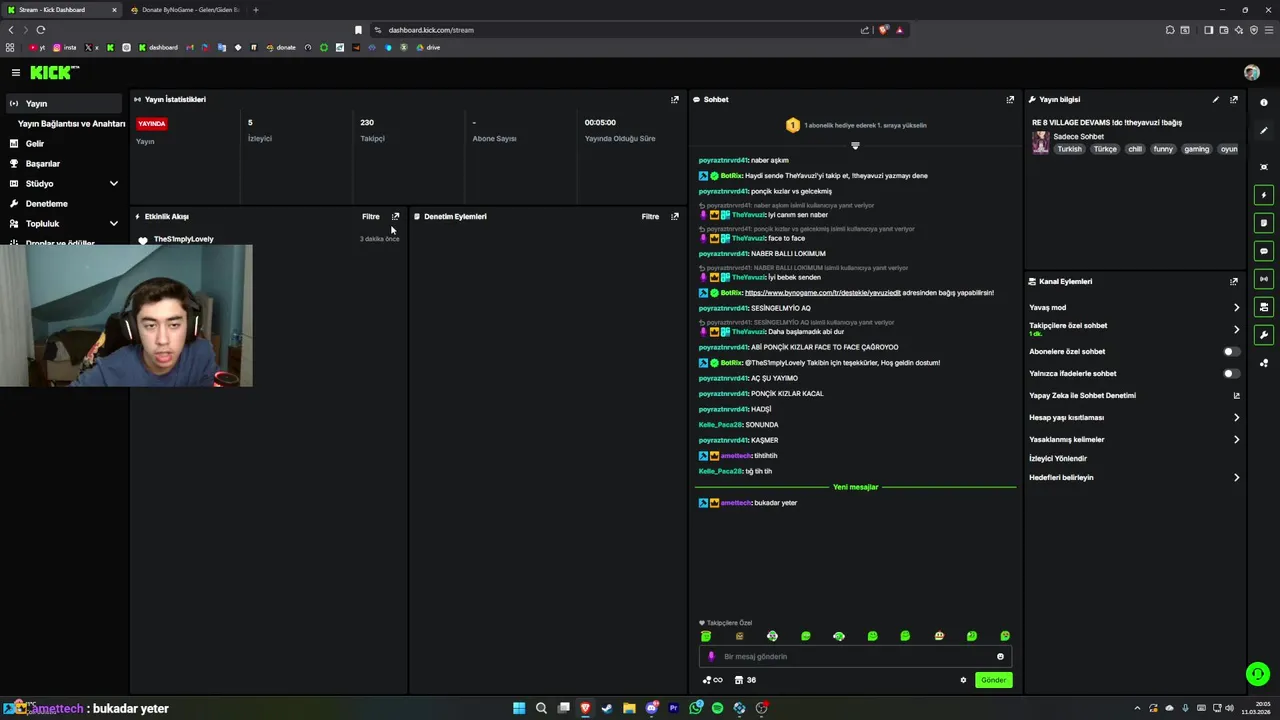Expand the Stüdyo sidebar section
The height and width of the screenshot is (720, 1280).
[x=113, y=184]
